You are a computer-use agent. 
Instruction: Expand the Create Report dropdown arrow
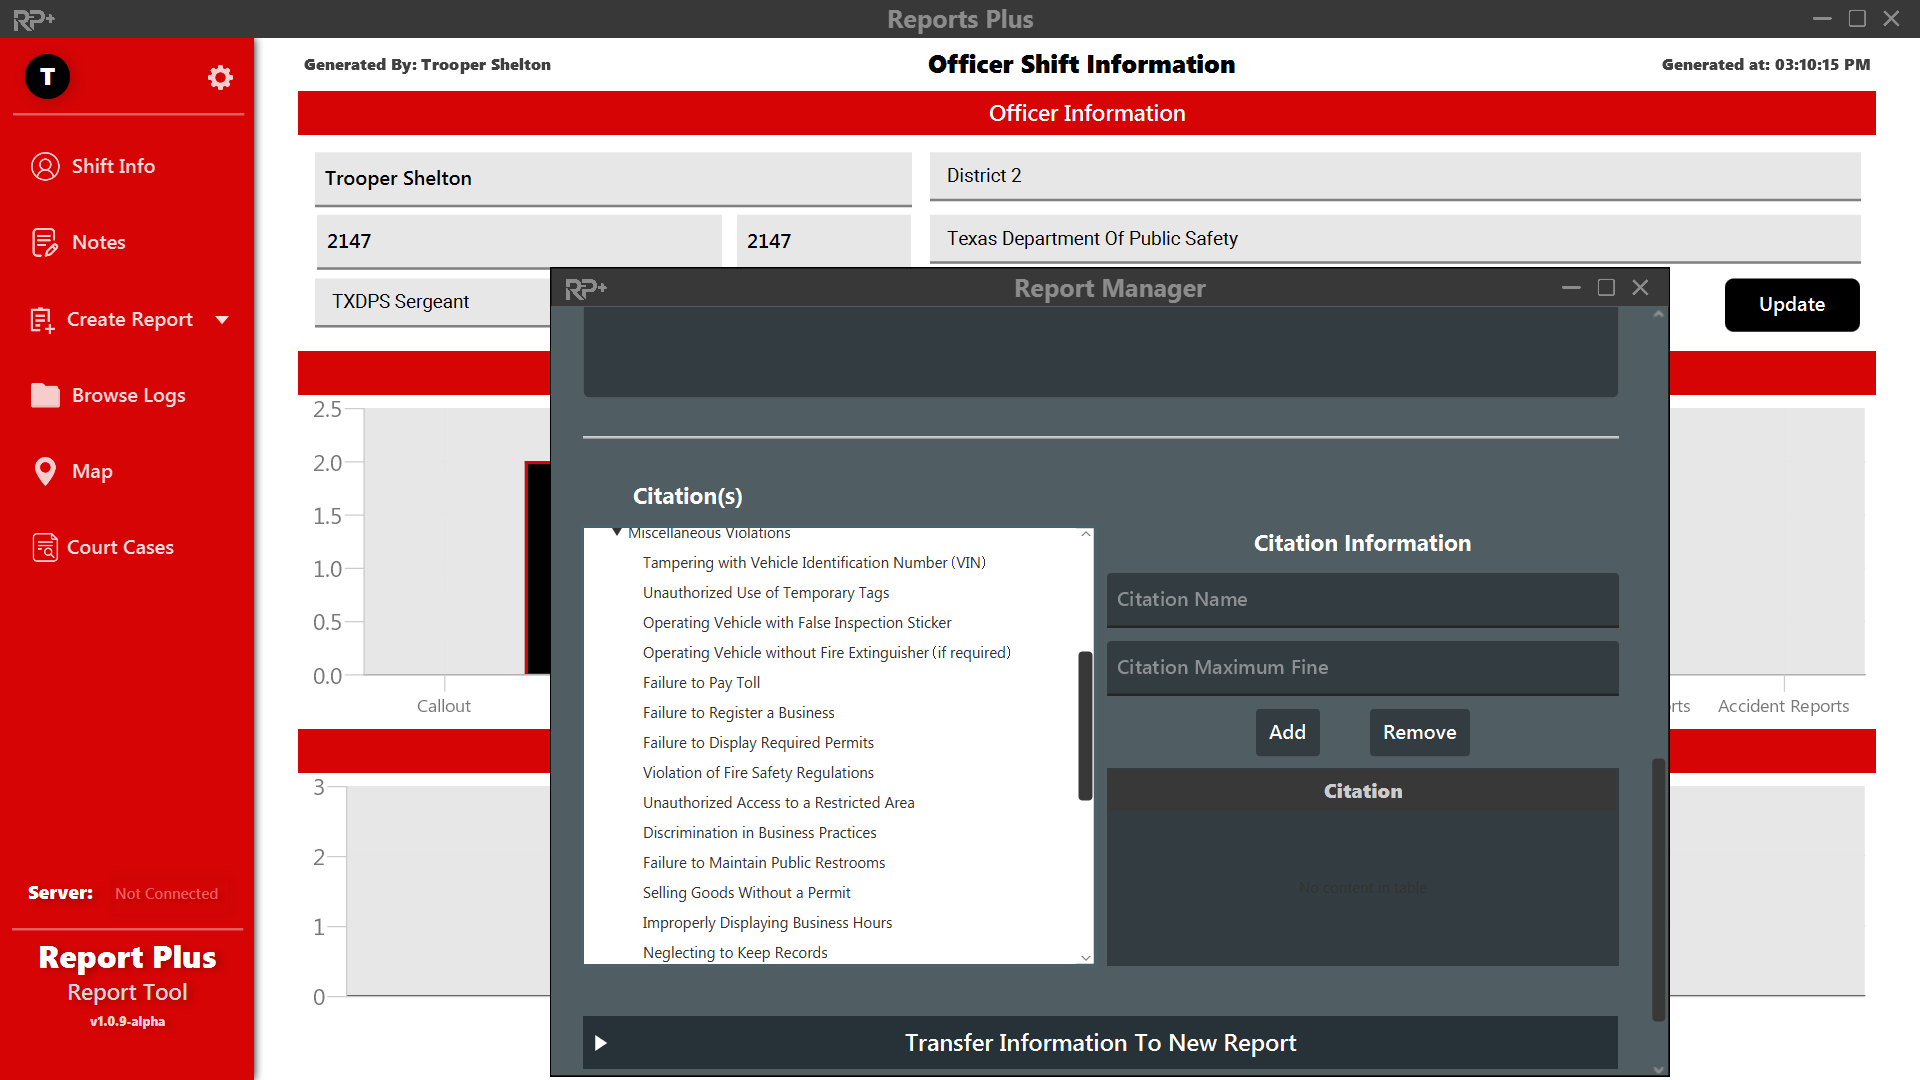pyautogui.click(x=222, y=320)
